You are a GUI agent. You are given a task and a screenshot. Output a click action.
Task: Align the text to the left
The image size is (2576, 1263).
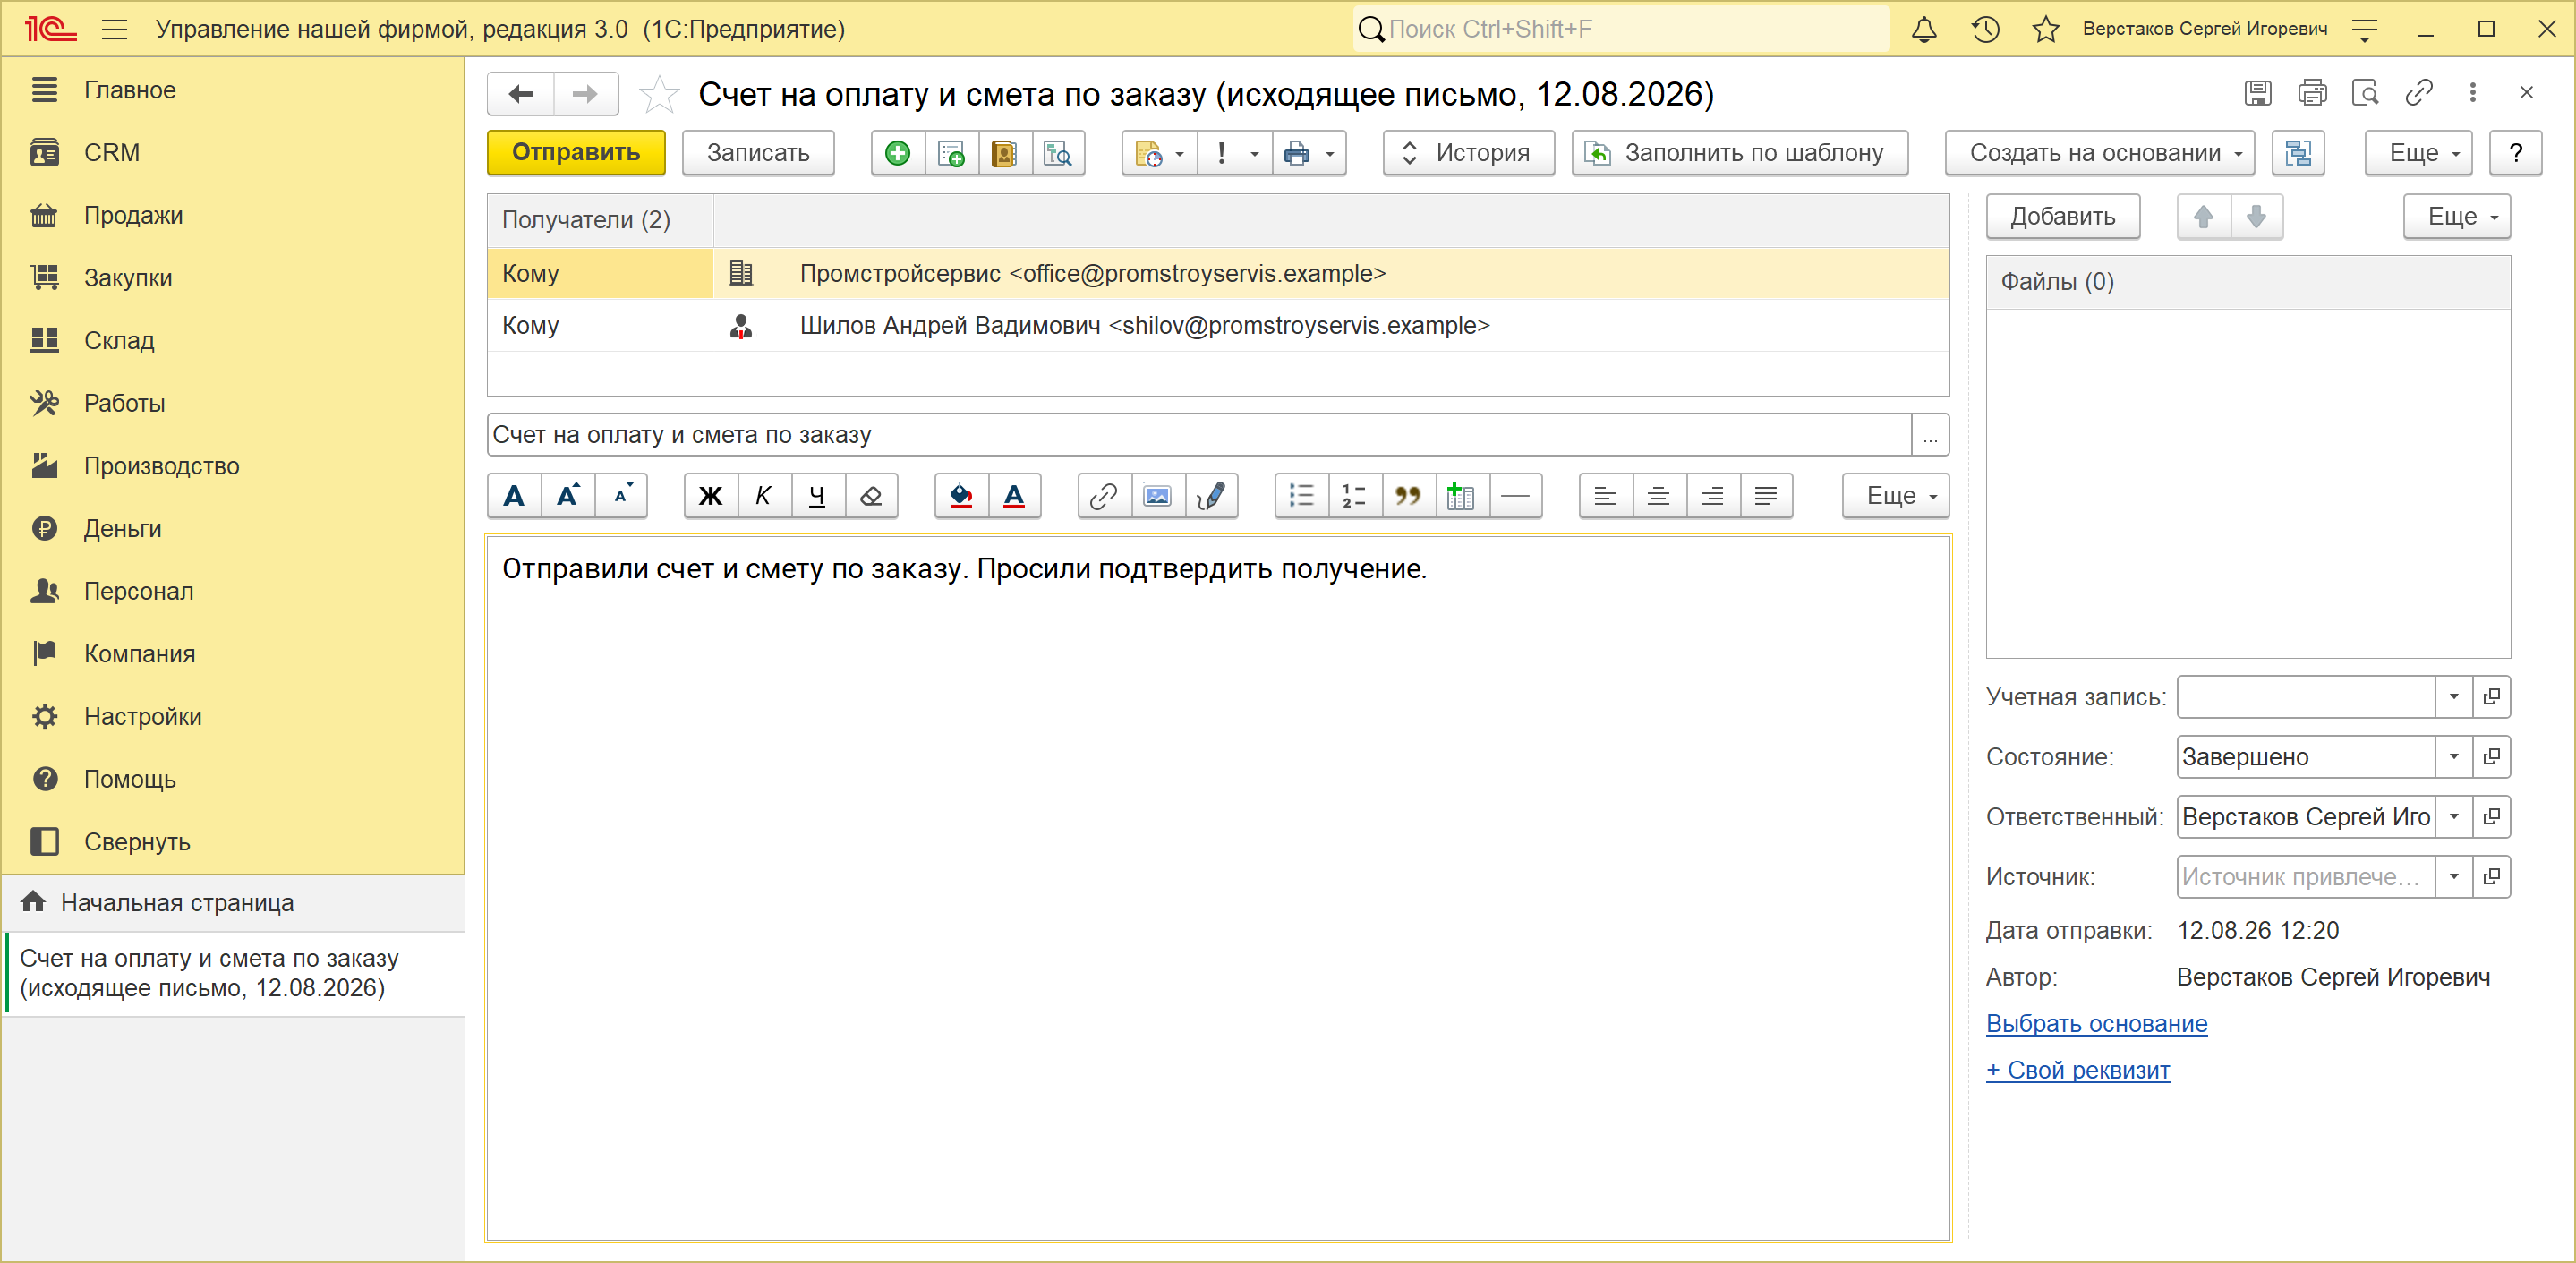click(x=1605, y=496)
